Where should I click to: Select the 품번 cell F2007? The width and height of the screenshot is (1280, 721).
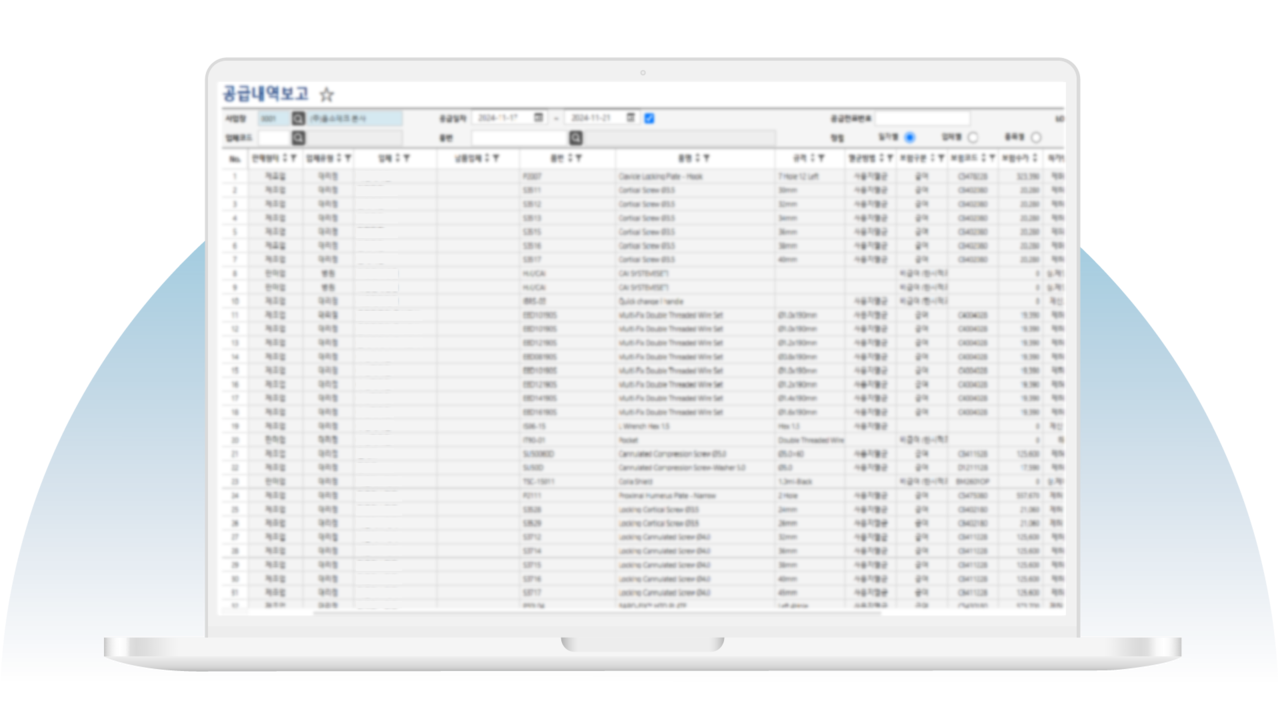pyautogui.click(x=568, y=176)
